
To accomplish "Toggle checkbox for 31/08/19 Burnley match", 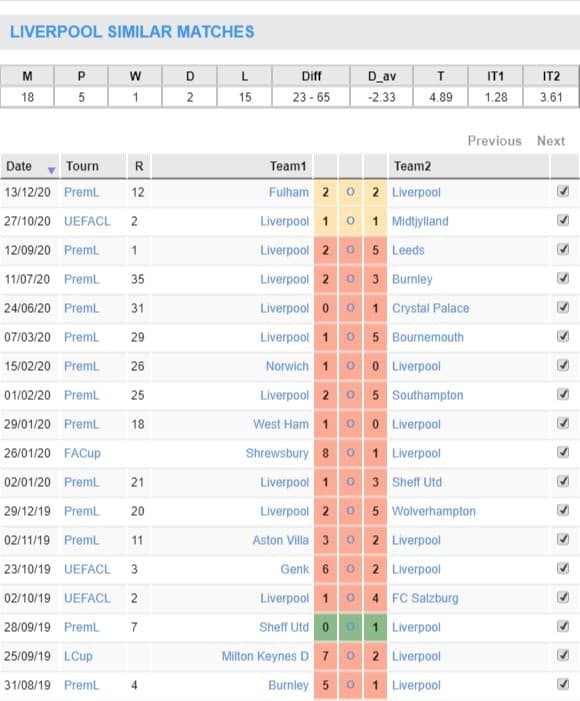I will 563,684.
